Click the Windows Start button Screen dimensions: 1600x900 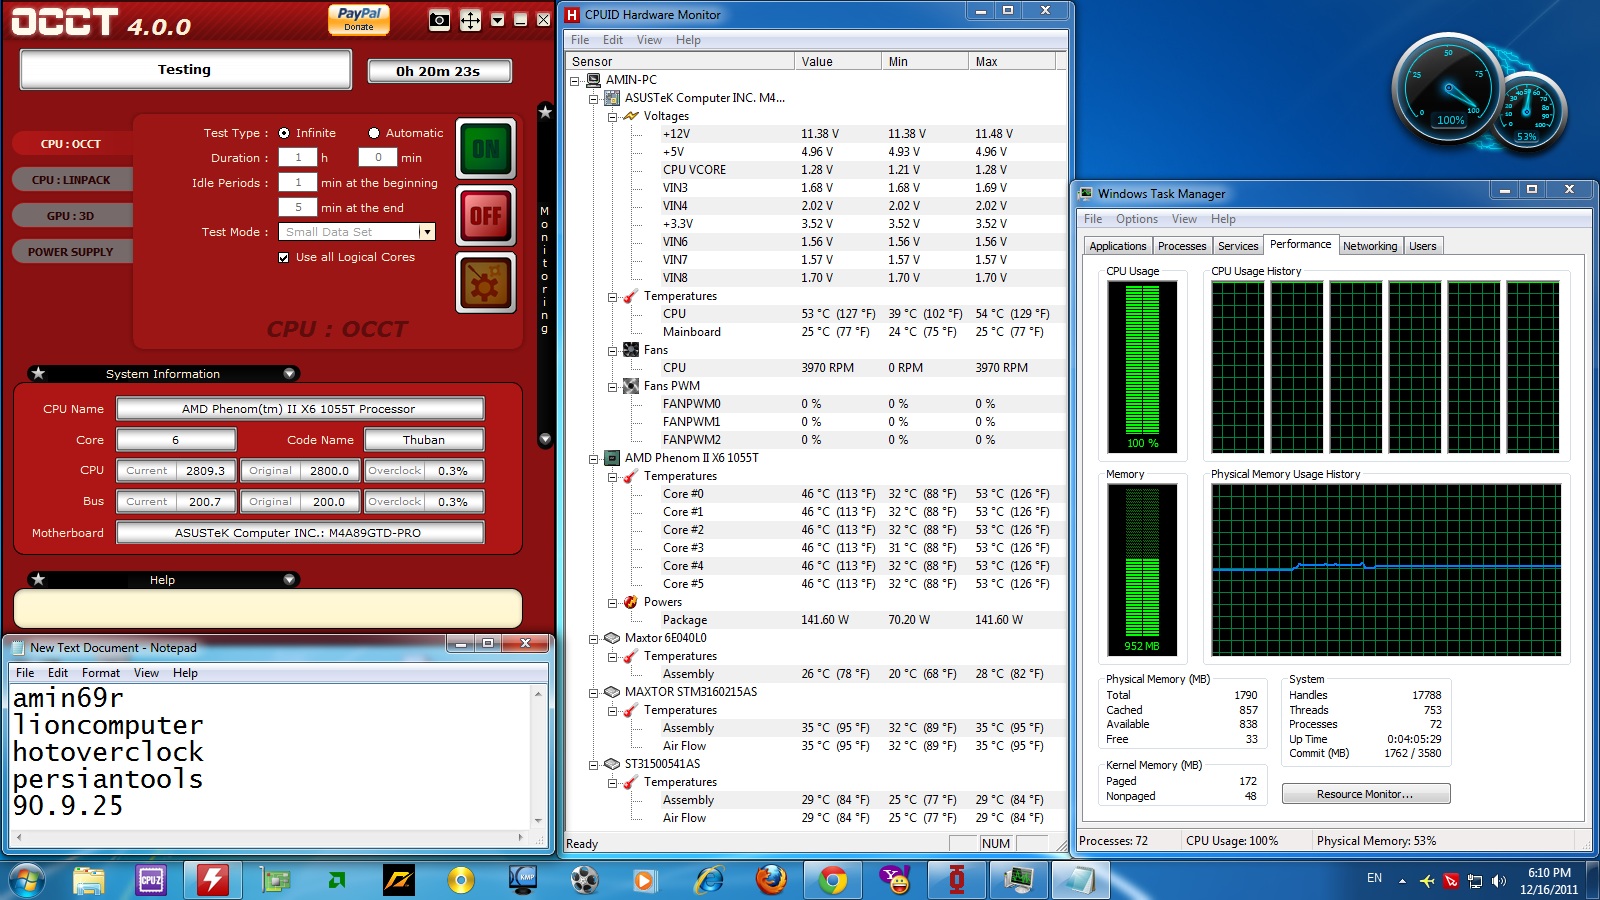point(26,881)
